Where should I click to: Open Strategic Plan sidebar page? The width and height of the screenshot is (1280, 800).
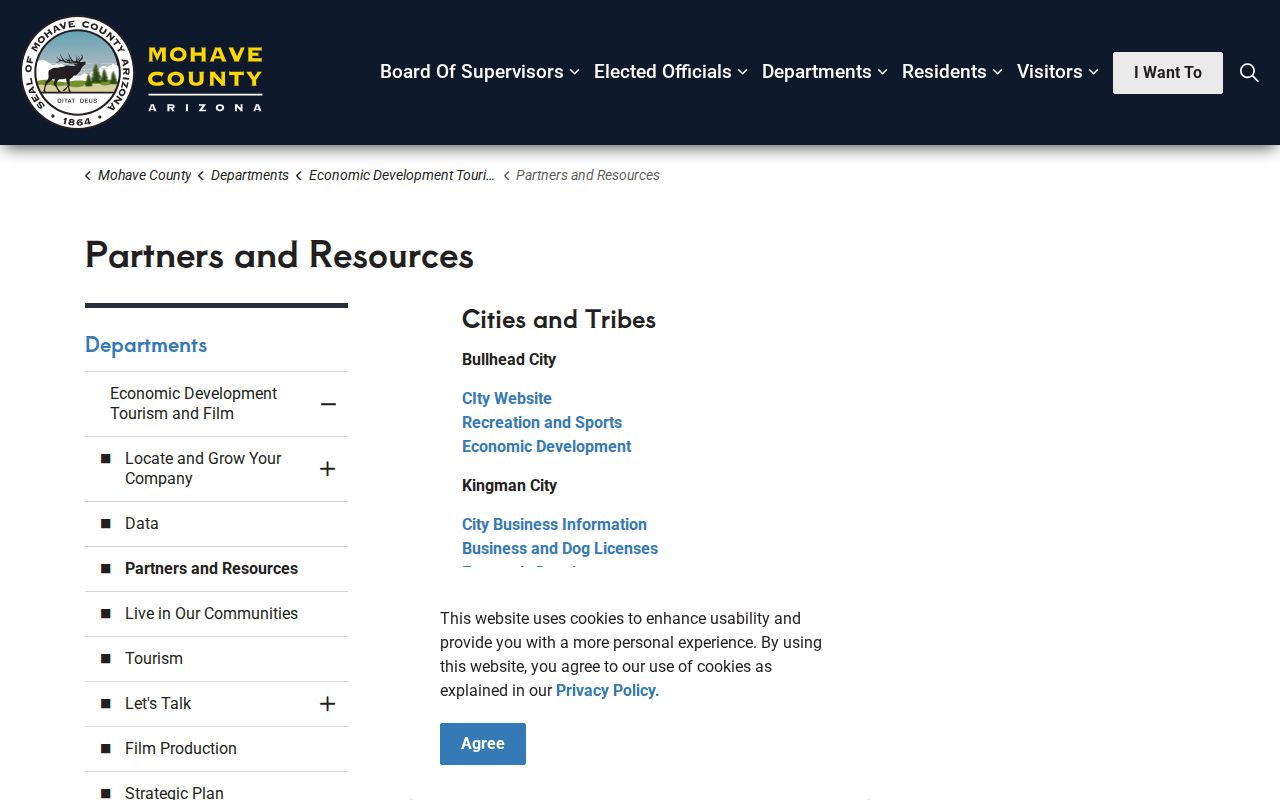(174, 792)
